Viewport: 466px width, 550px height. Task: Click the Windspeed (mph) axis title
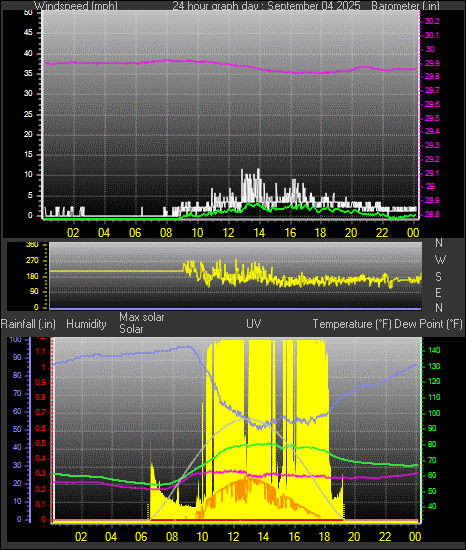(x=75, y=6)
